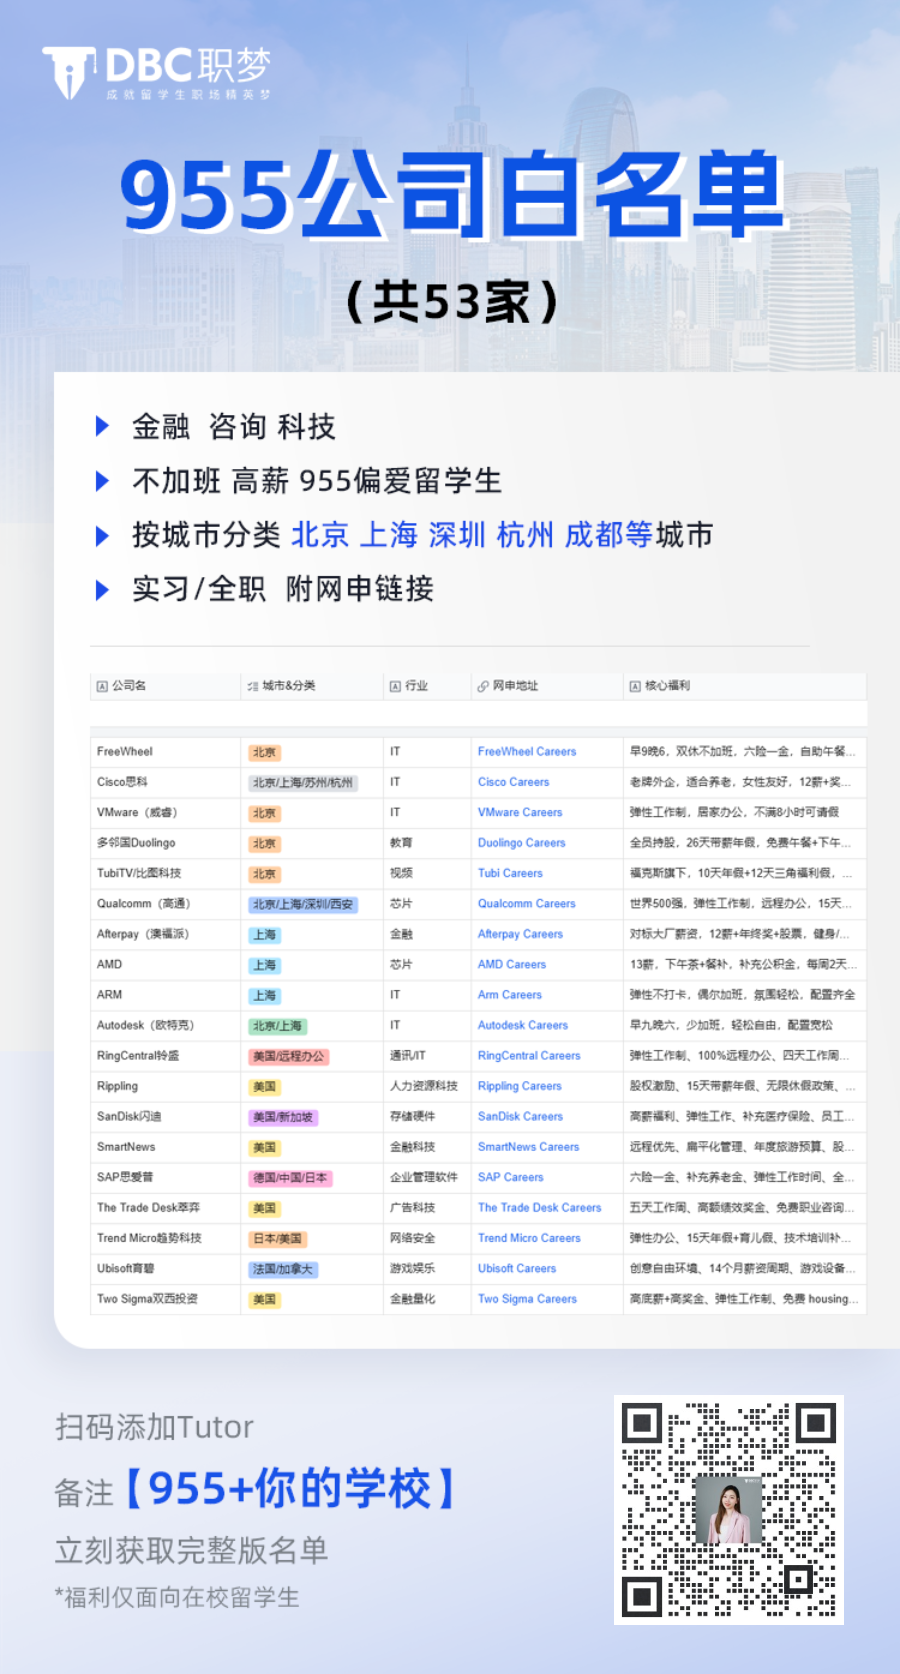Viewport: 900px width, 1674px height.
Task: Follow the VMware Careers link
Action: (520, 813)
